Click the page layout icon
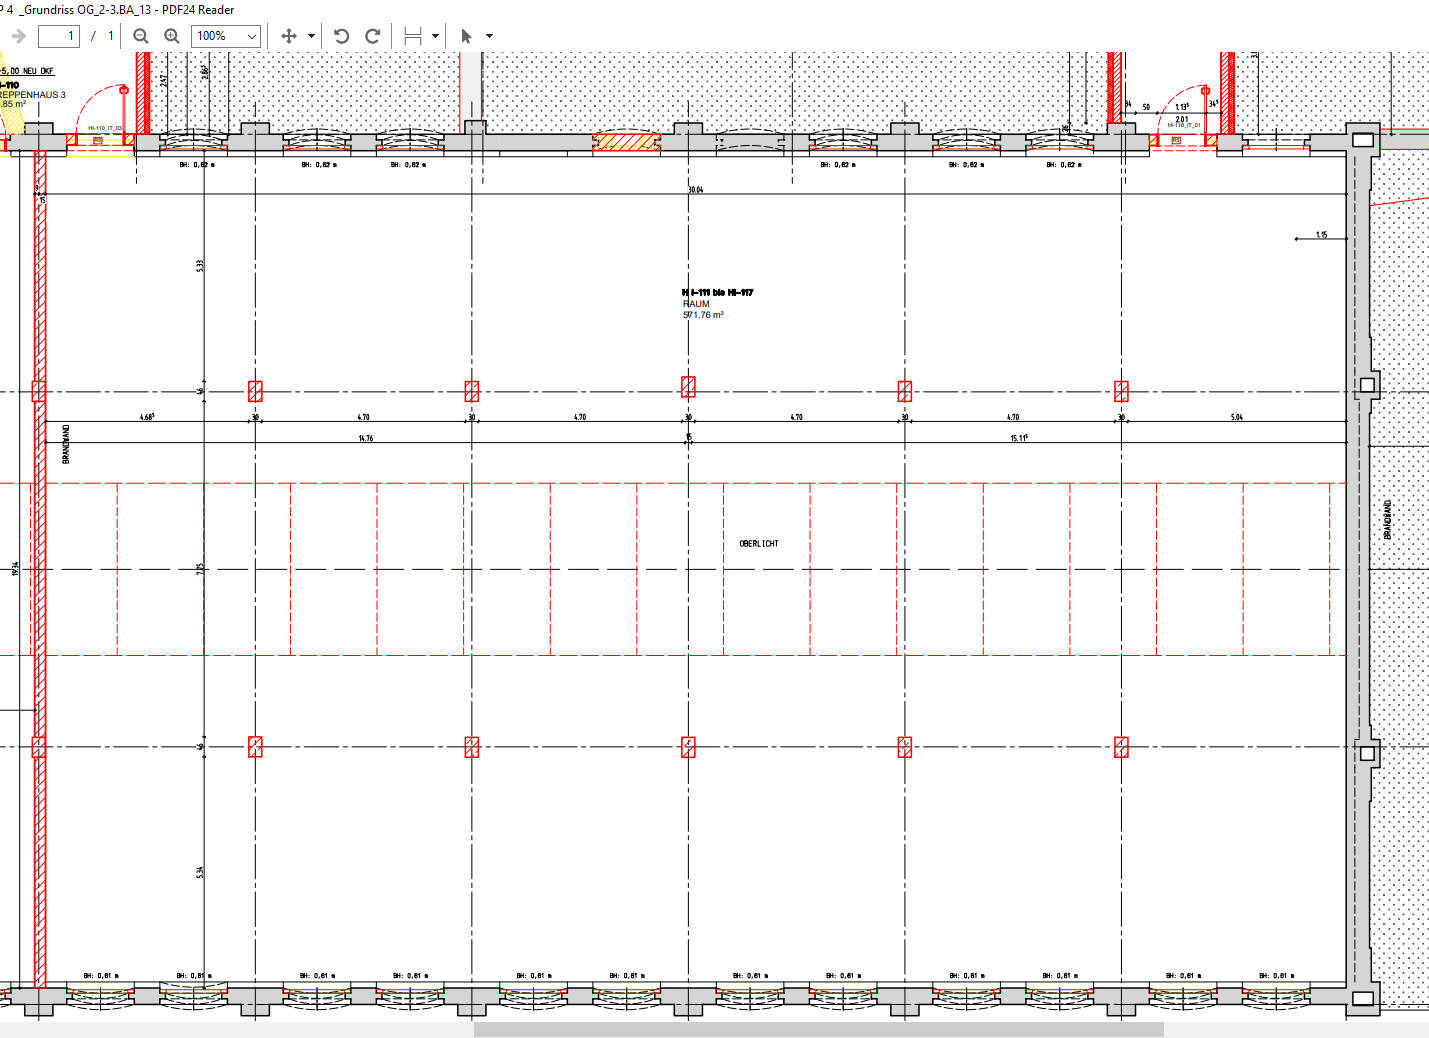This screenshot has width=1429, height=1038. tap(412, 36)
